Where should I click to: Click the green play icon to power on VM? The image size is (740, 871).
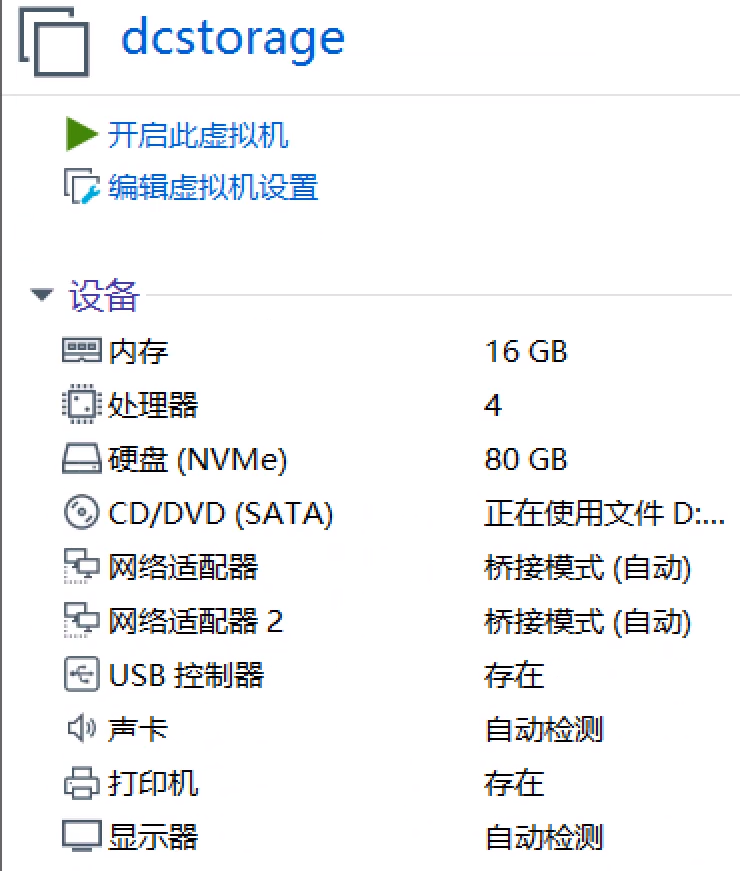click(x=81, y=134)
